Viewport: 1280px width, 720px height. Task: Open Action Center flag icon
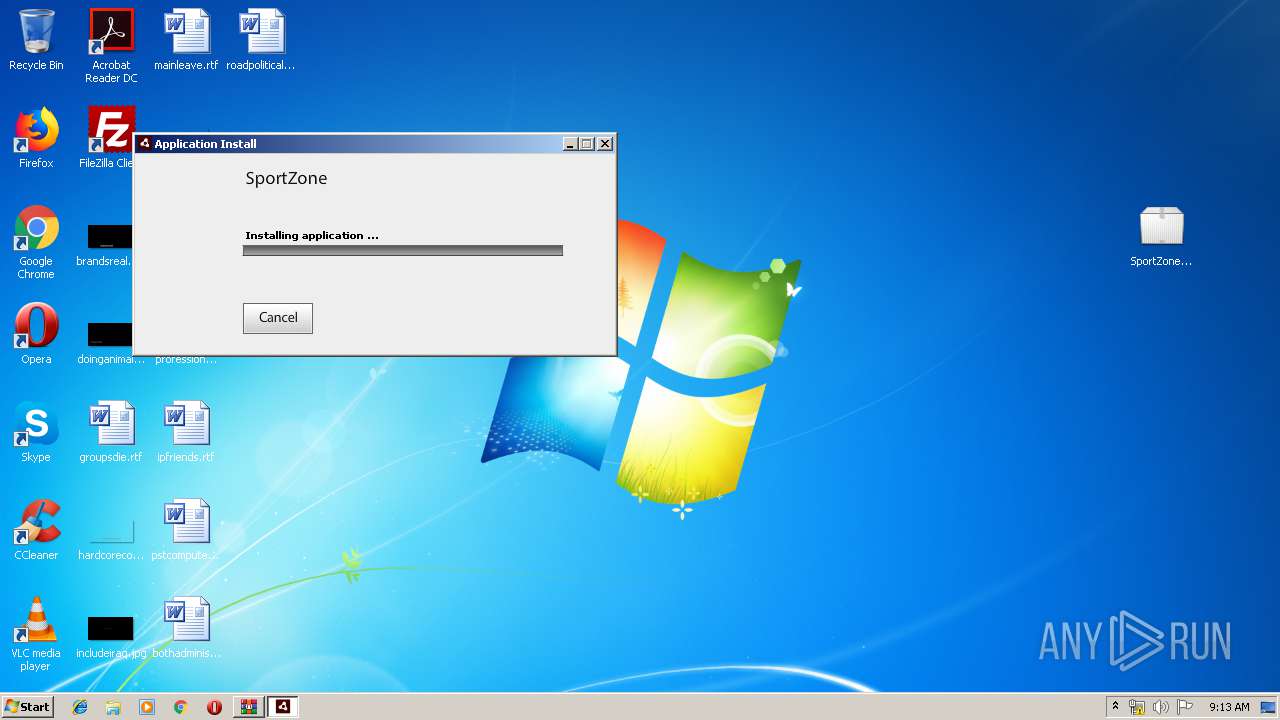click(x=1185, y=707)
